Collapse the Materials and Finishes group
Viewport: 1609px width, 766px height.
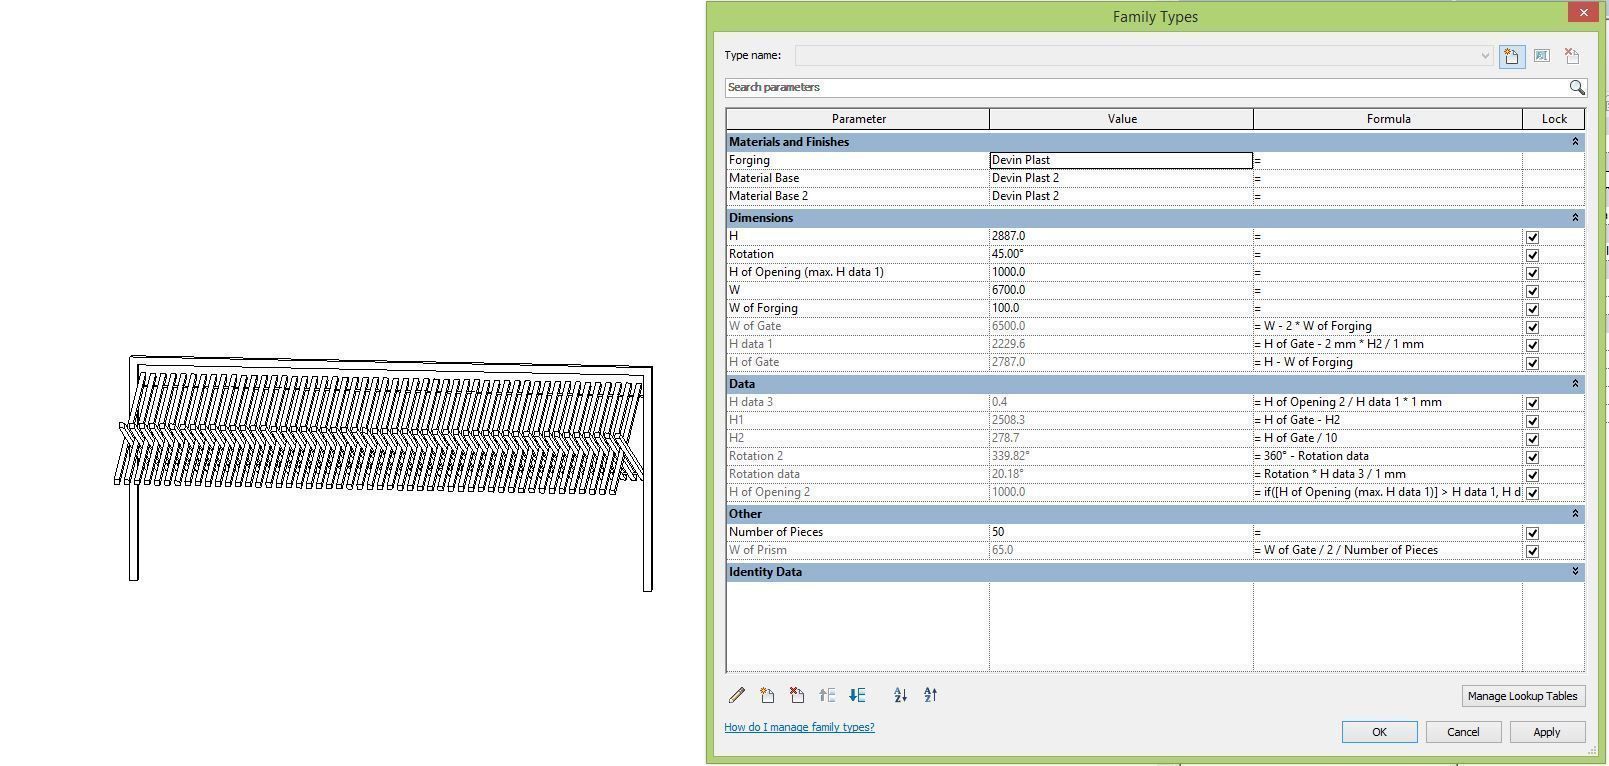pos(1575,142)
